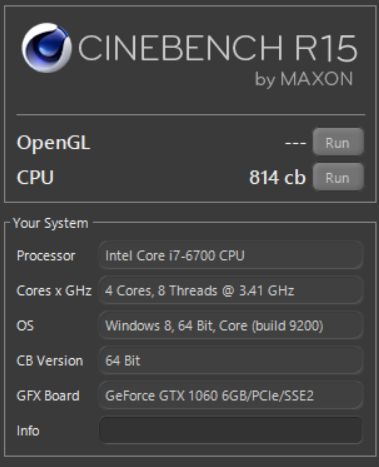Click the empty Info text field
379x467 pixels.
[231, 430]
